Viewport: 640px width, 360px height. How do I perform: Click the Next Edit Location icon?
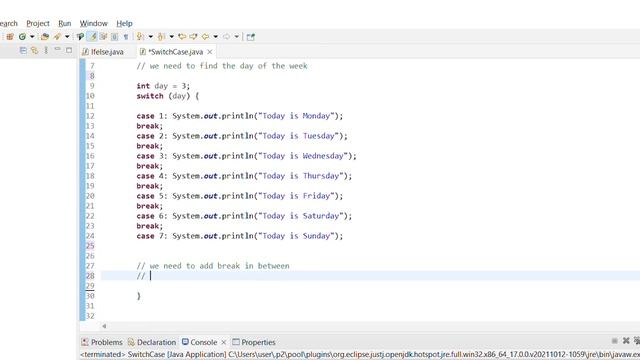(193, 37)
